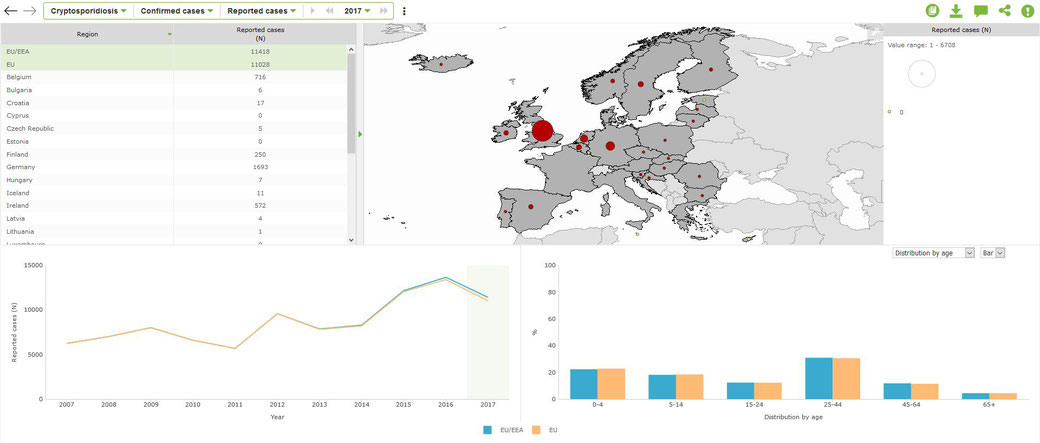Select Czech Republic in the table
Image resolution: width=1040 pixels, height=443 pixels.
tap(174, 129)
